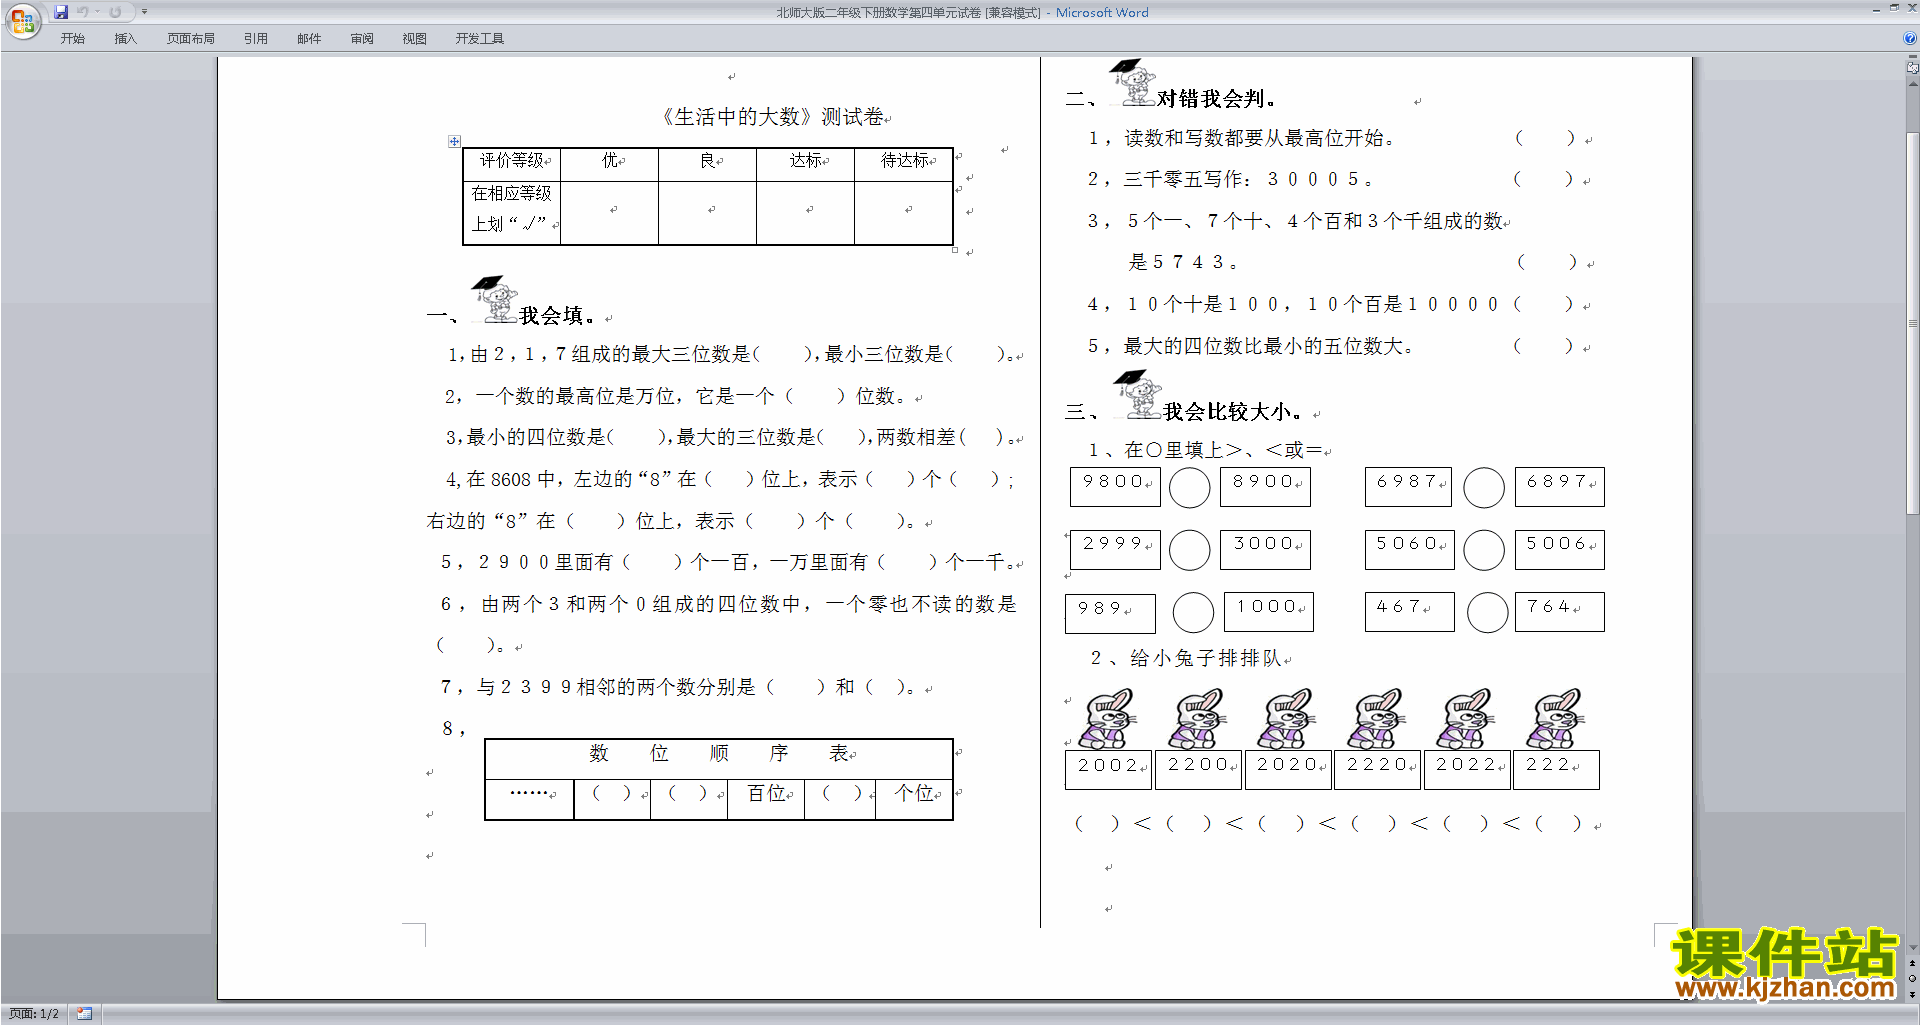This screenshot has height=1025, width=1920.
Task: Click the circle between 6987 and 6897
Action: coord(1484,488)
